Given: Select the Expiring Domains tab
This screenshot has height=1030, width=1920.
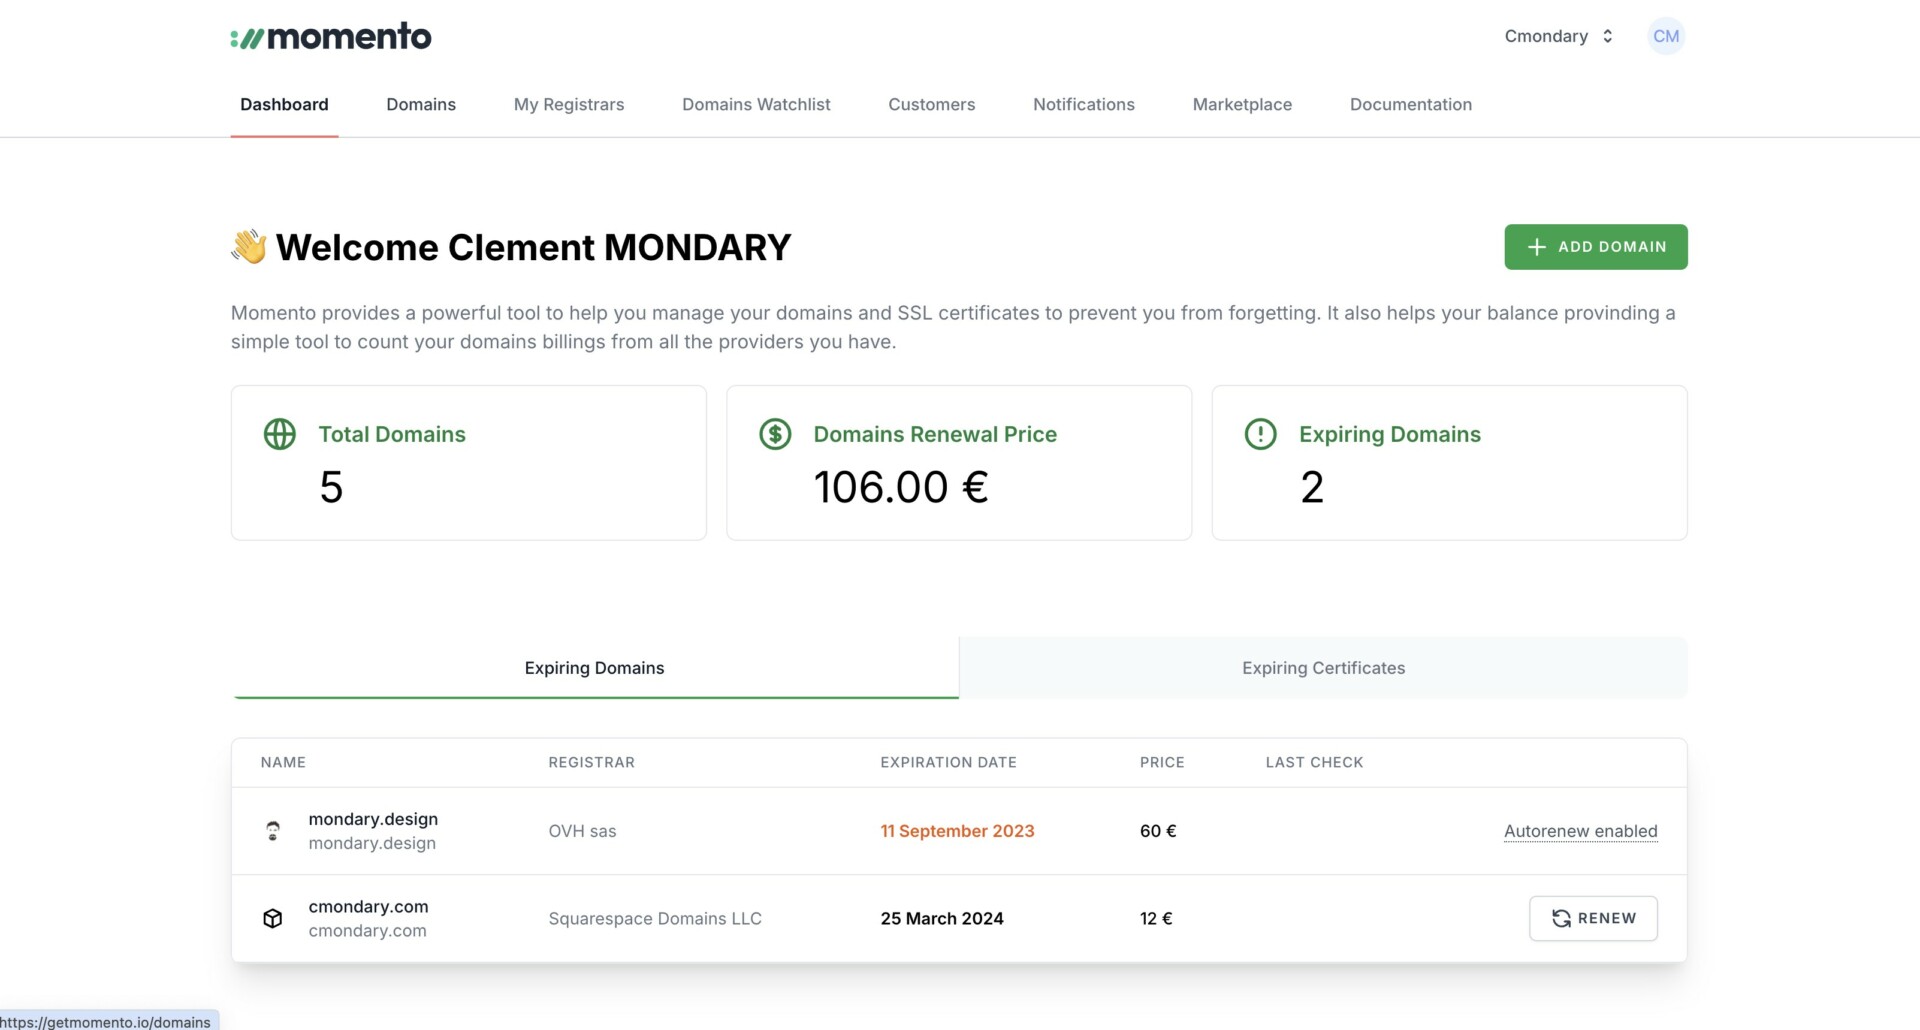Looking at the screenshot, I should click(x=595, y=667).
